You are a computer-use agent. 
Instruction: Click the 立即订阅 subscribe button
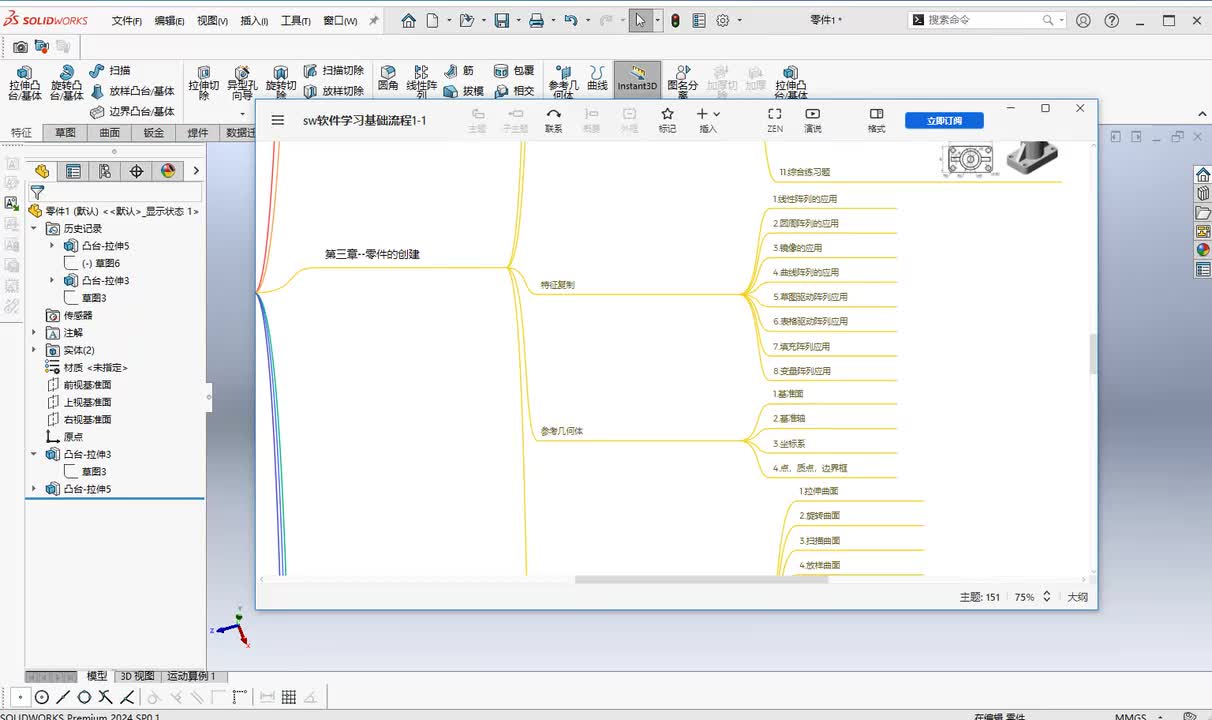[x=944, y=120]
